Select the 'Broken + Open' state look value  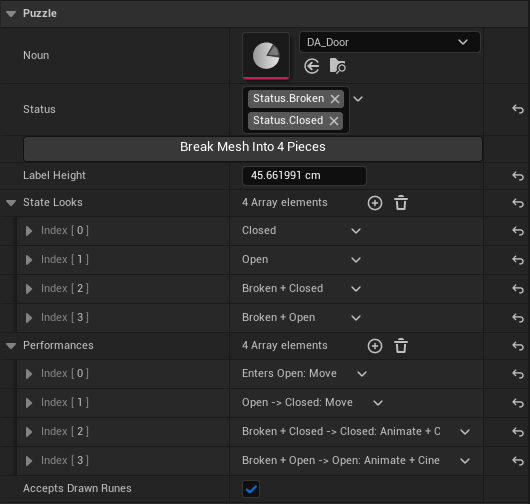point(279,318)
